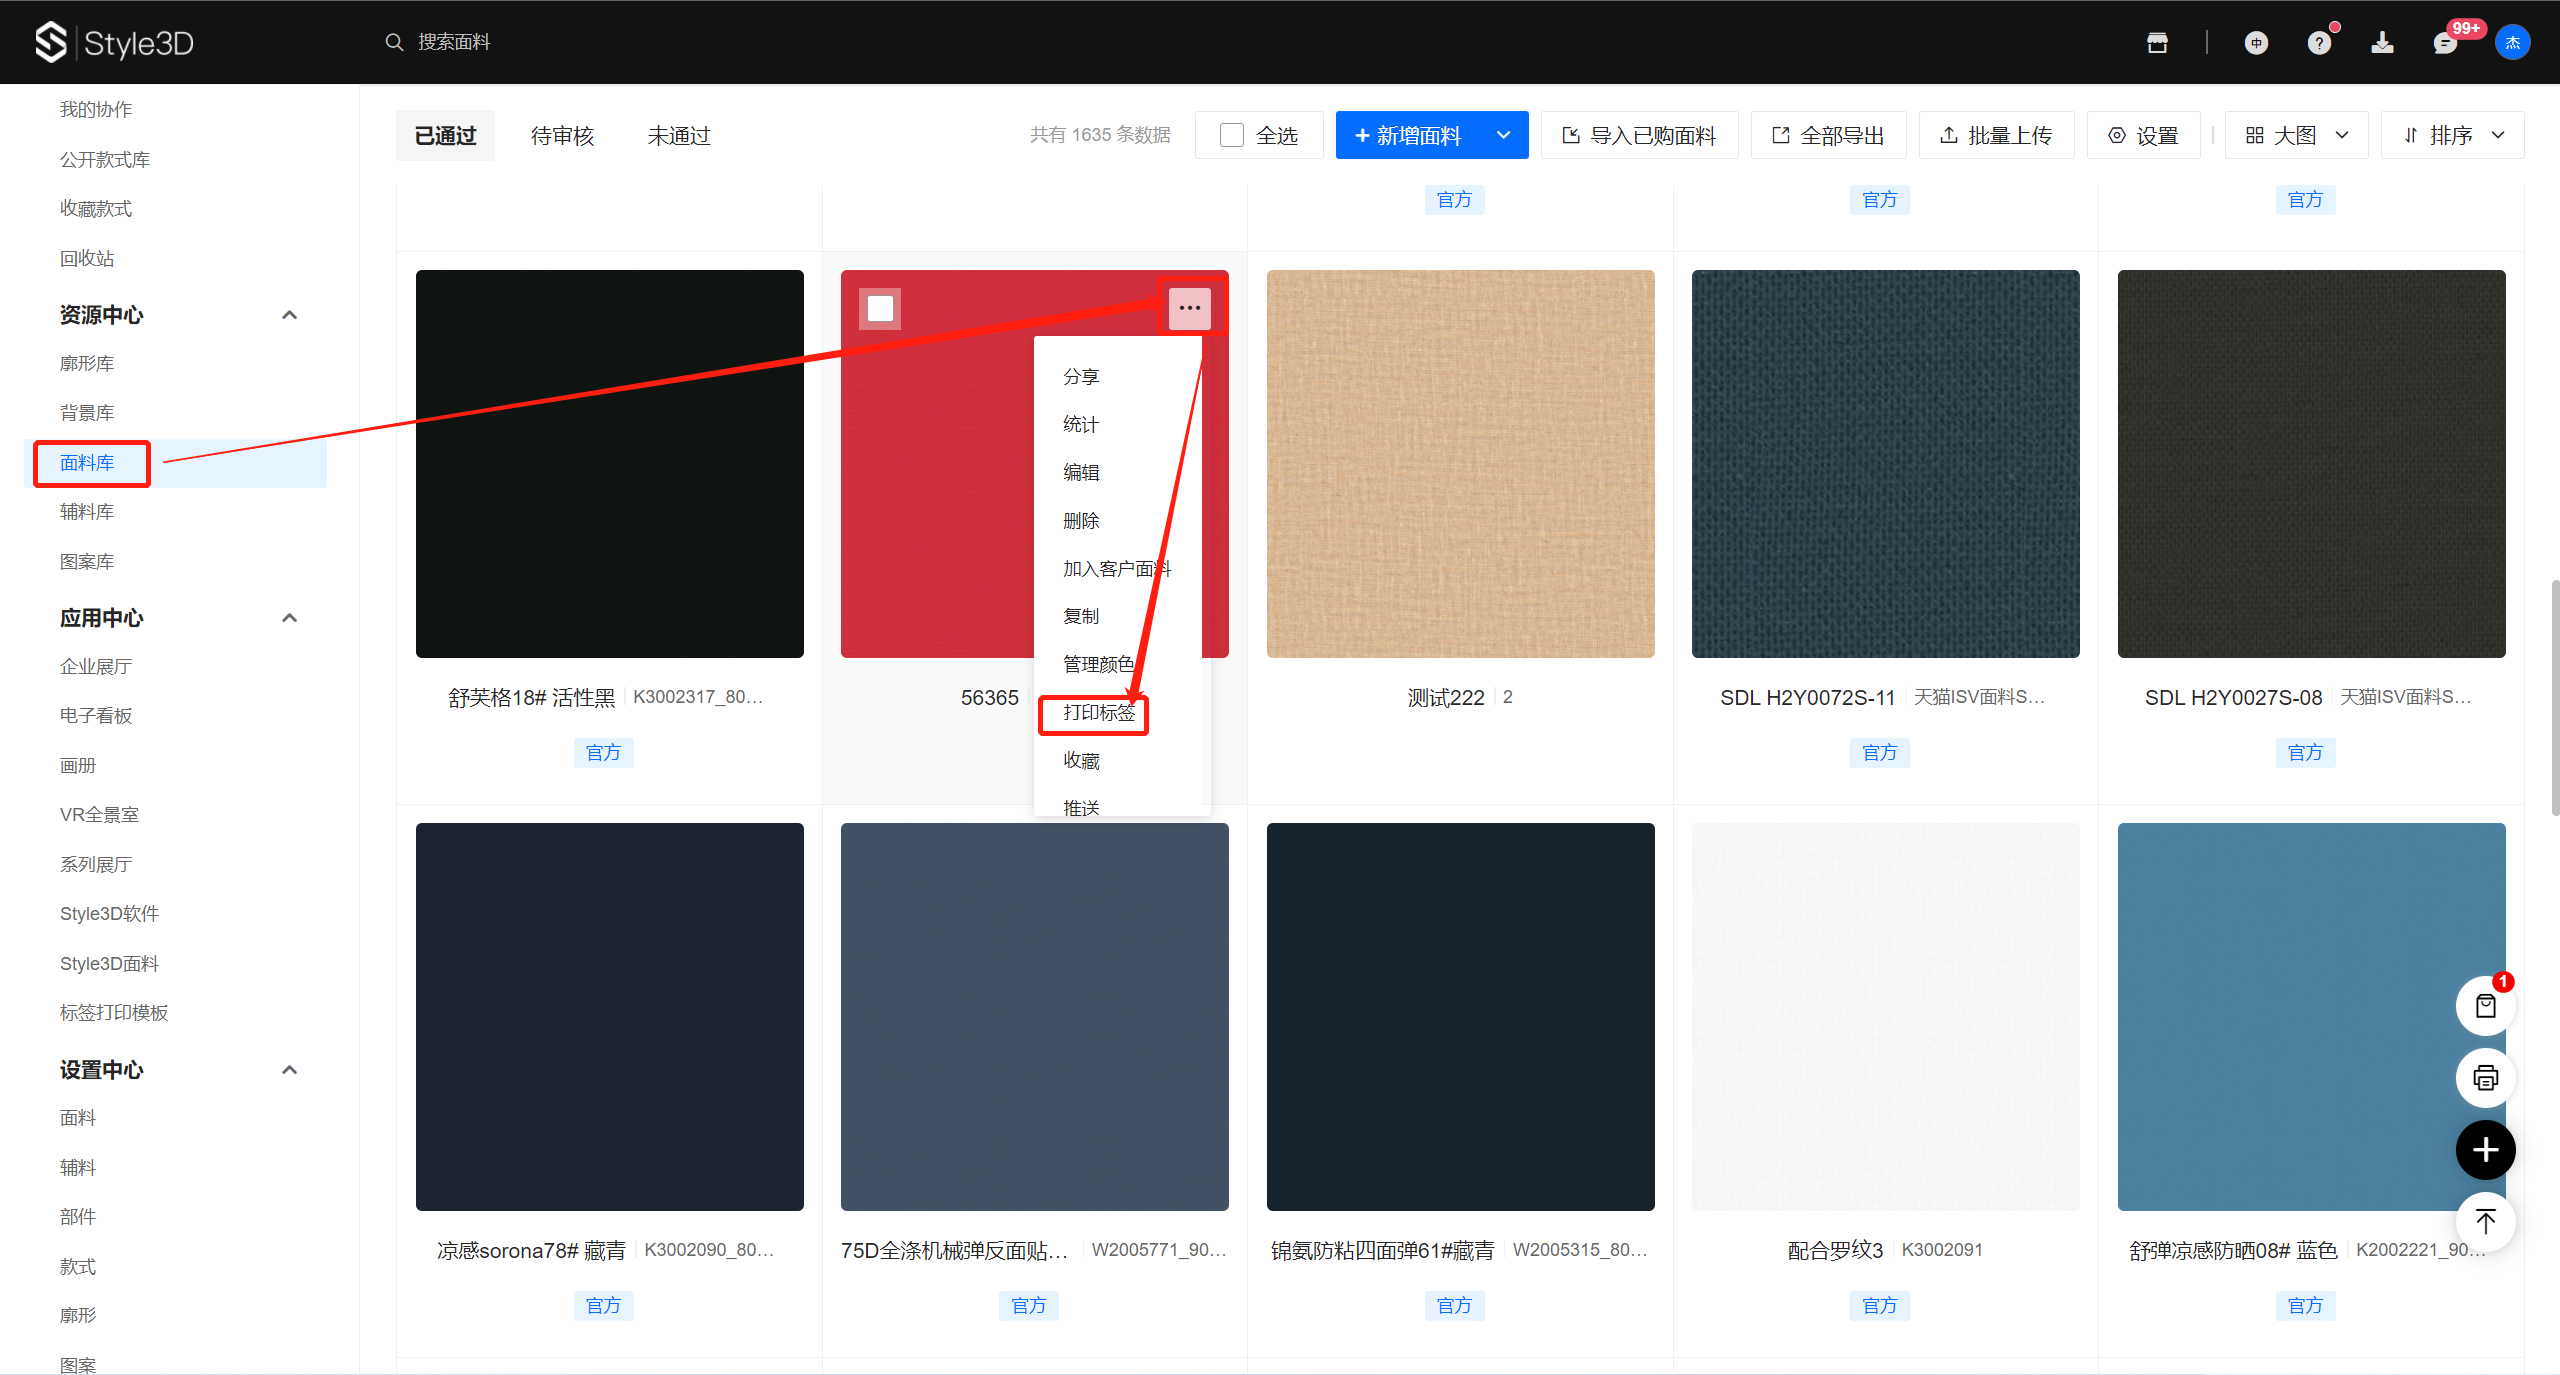Open the download icon in header
This screenshot has width=2560, height=1375.
coord(2382,42)
